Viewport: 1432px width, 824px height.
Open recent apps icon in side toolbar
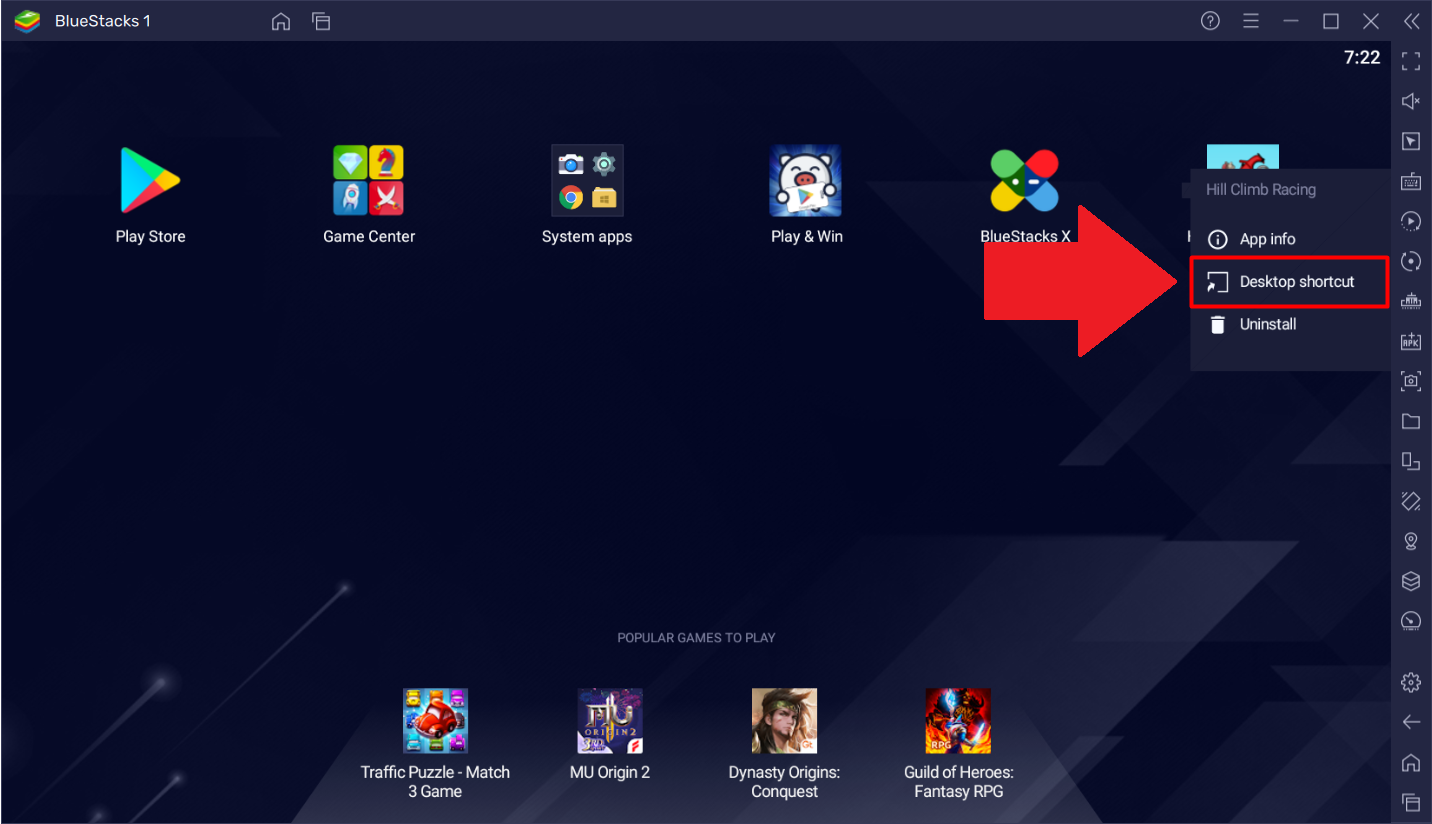tap(1411, 802)
